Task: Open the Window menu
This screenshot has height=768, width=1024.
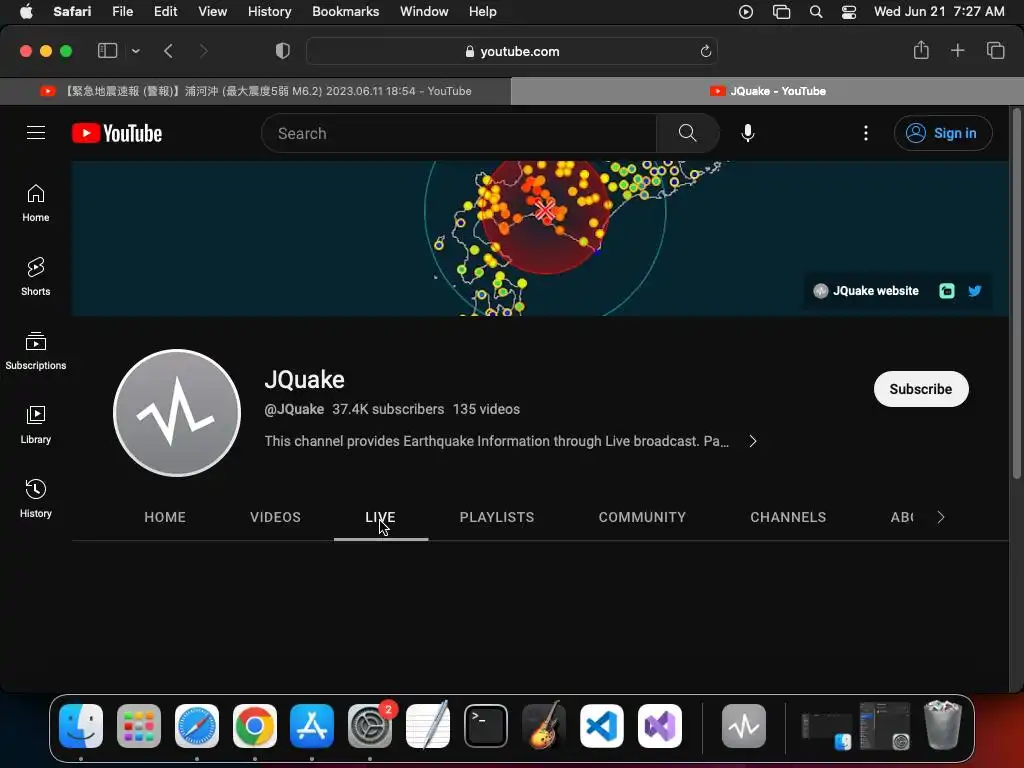Action: click(424, 12)
